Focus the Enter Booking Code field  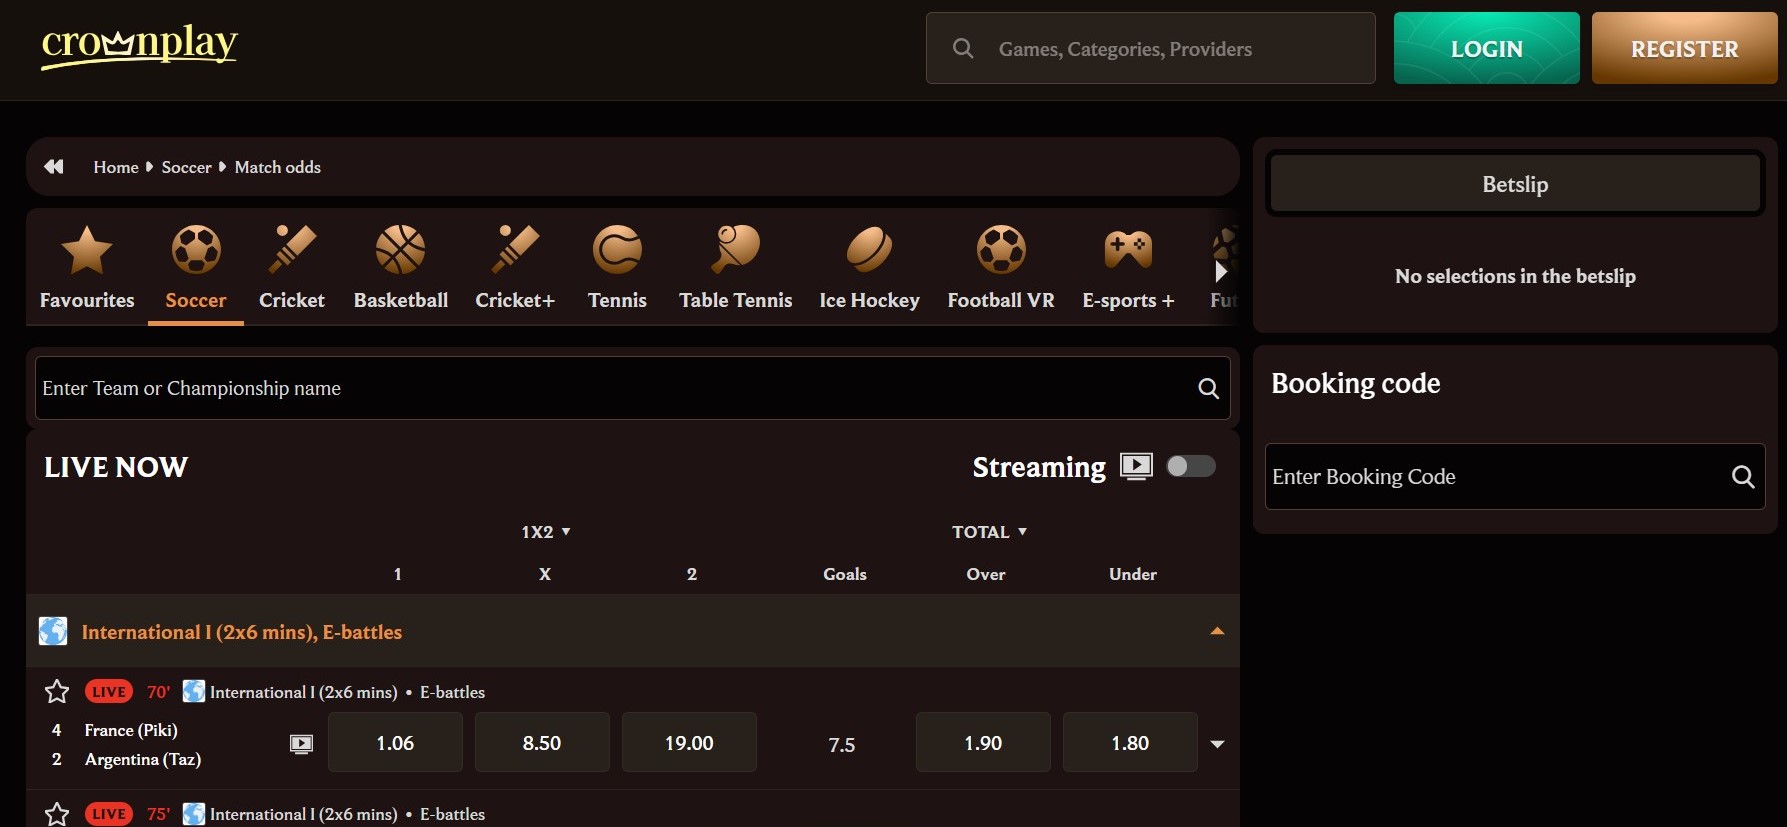point(1515,477)
